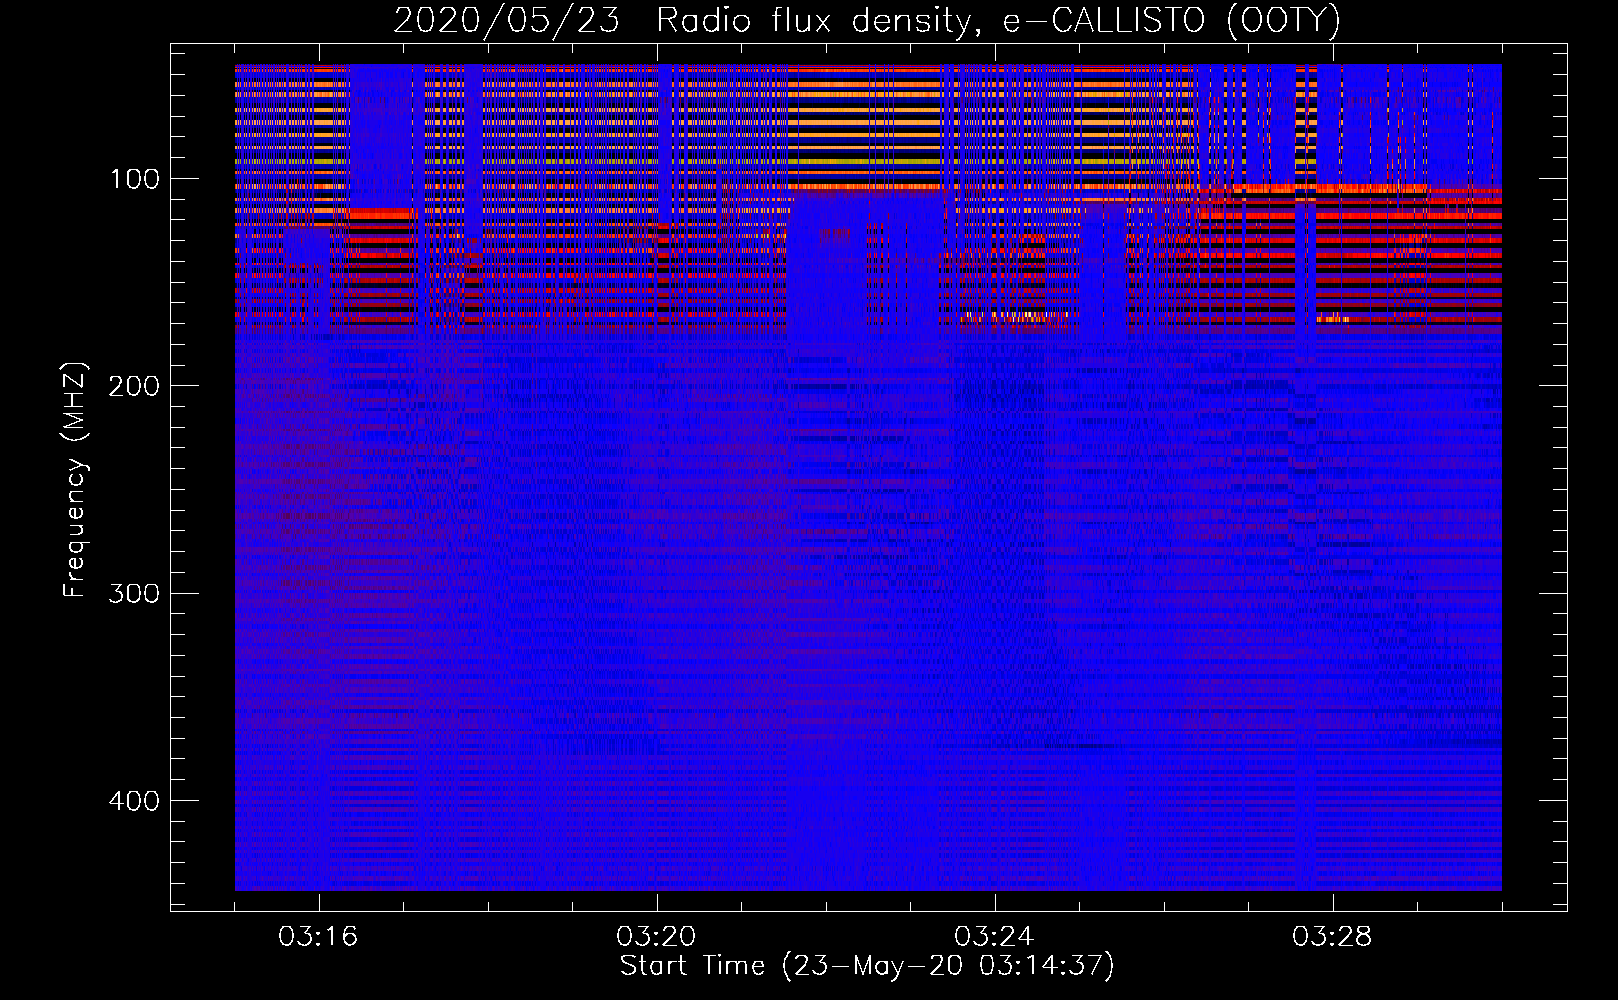The image size is (1618, 1000).
Task: Click the "03:20" time tick label
Action: pos(656,937)
